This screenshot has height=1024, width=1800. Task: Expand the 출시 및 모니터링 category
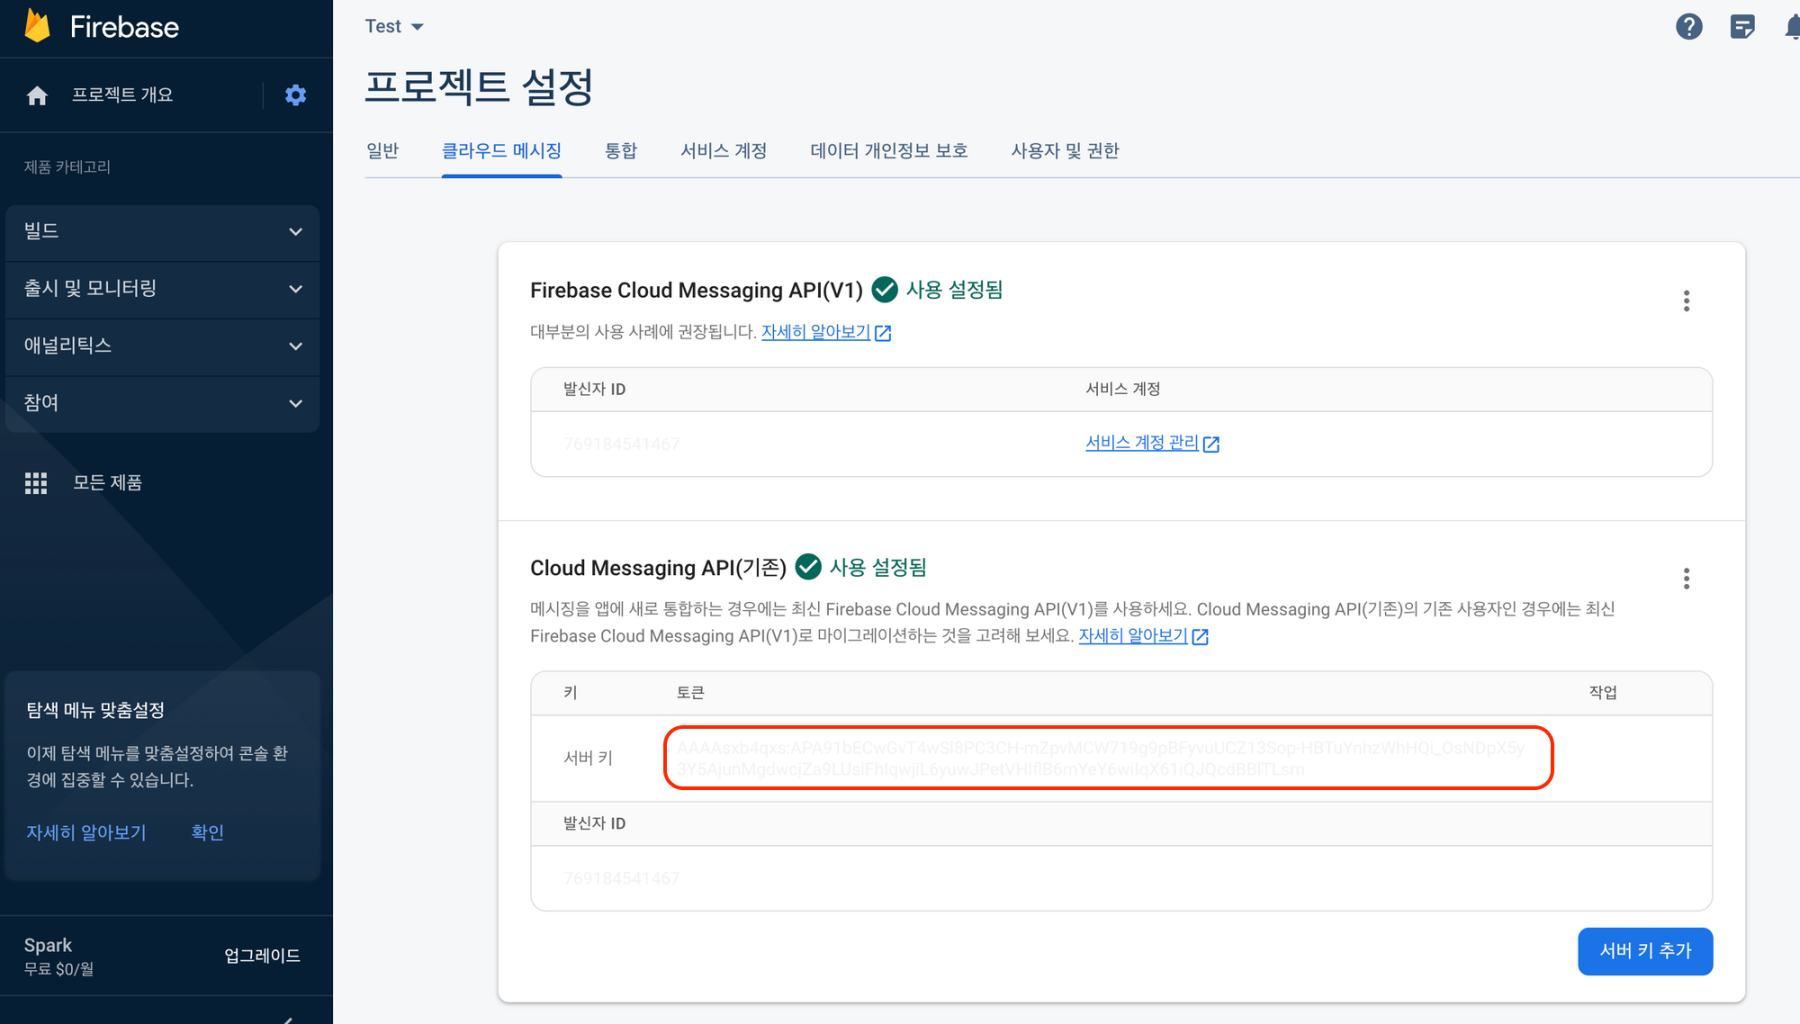(162, 289)
